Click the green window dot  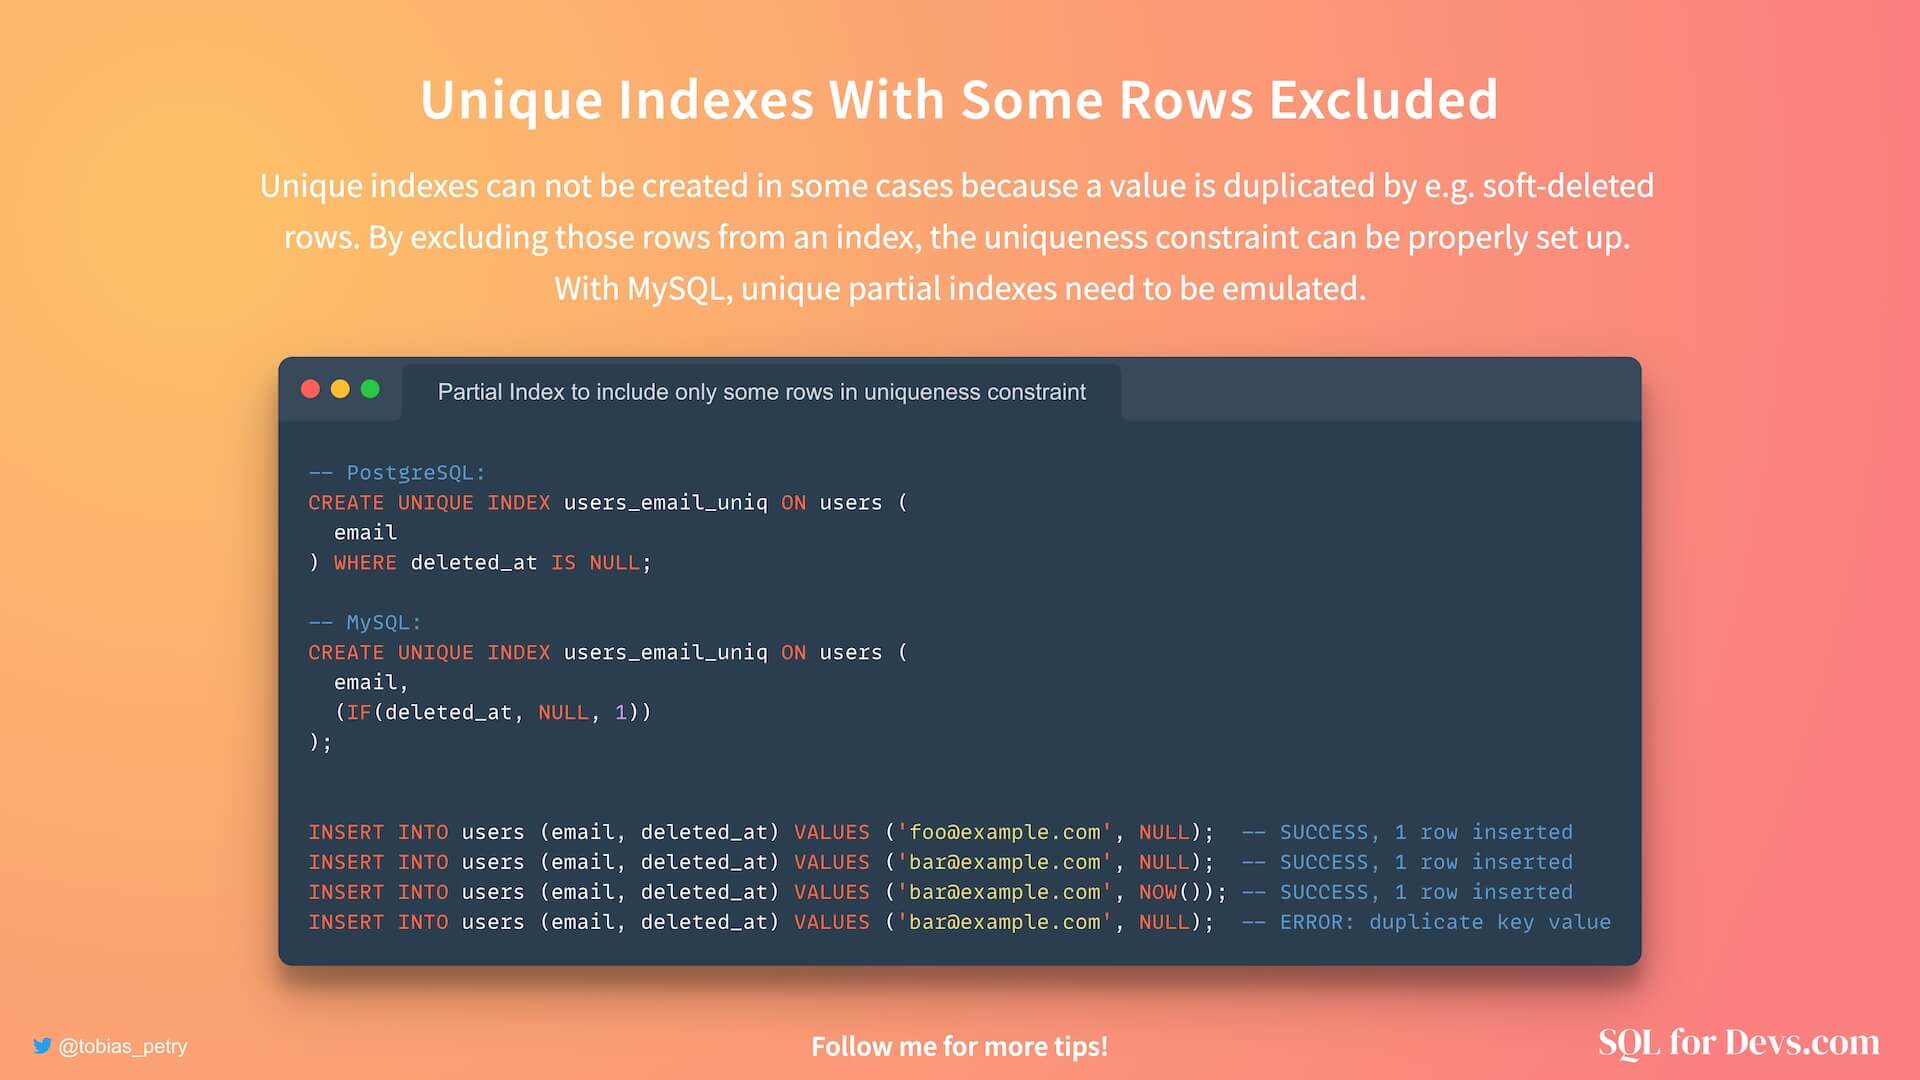click(x=370, y=389)
